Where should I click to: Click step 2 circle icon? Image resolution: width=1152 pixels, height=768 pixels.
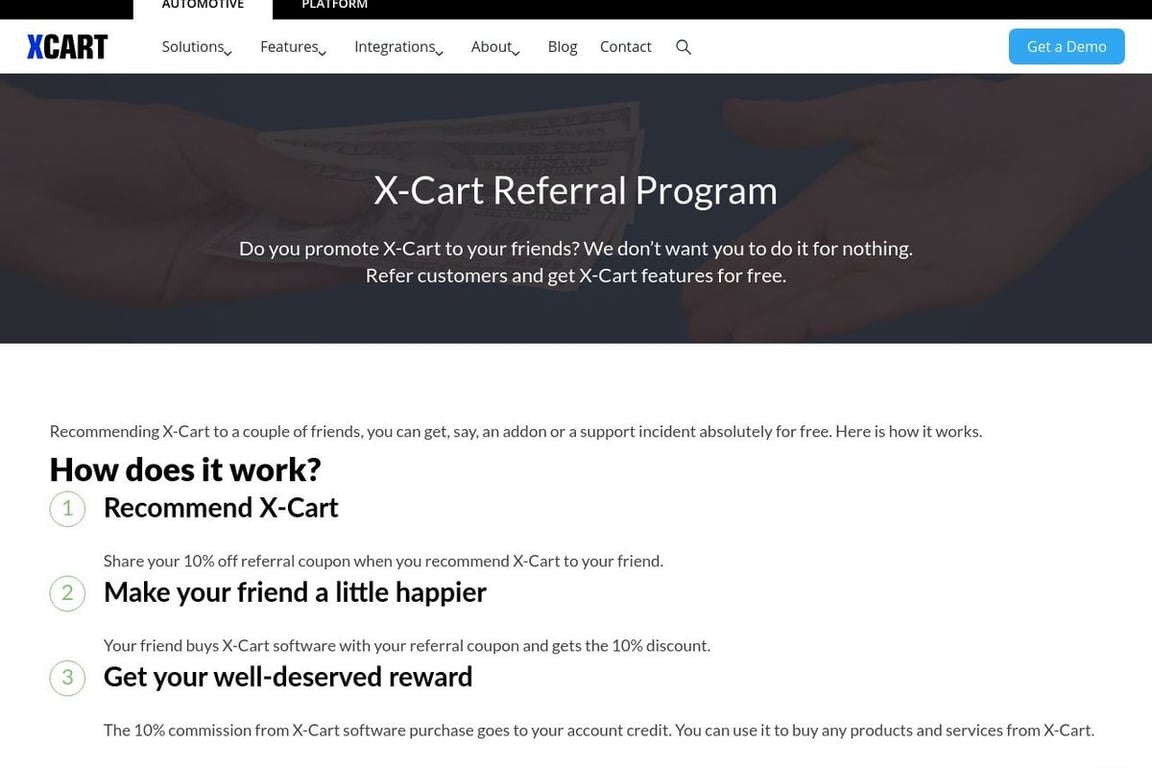68,593
